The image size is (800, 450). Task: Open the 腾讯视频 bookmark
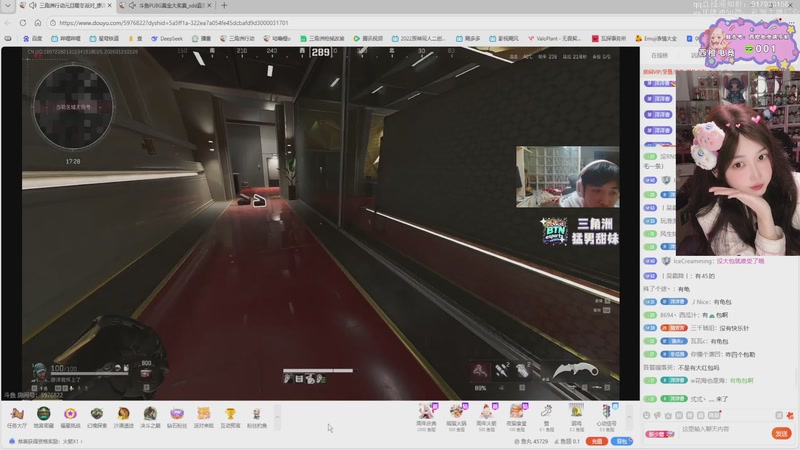click(368, 39)
